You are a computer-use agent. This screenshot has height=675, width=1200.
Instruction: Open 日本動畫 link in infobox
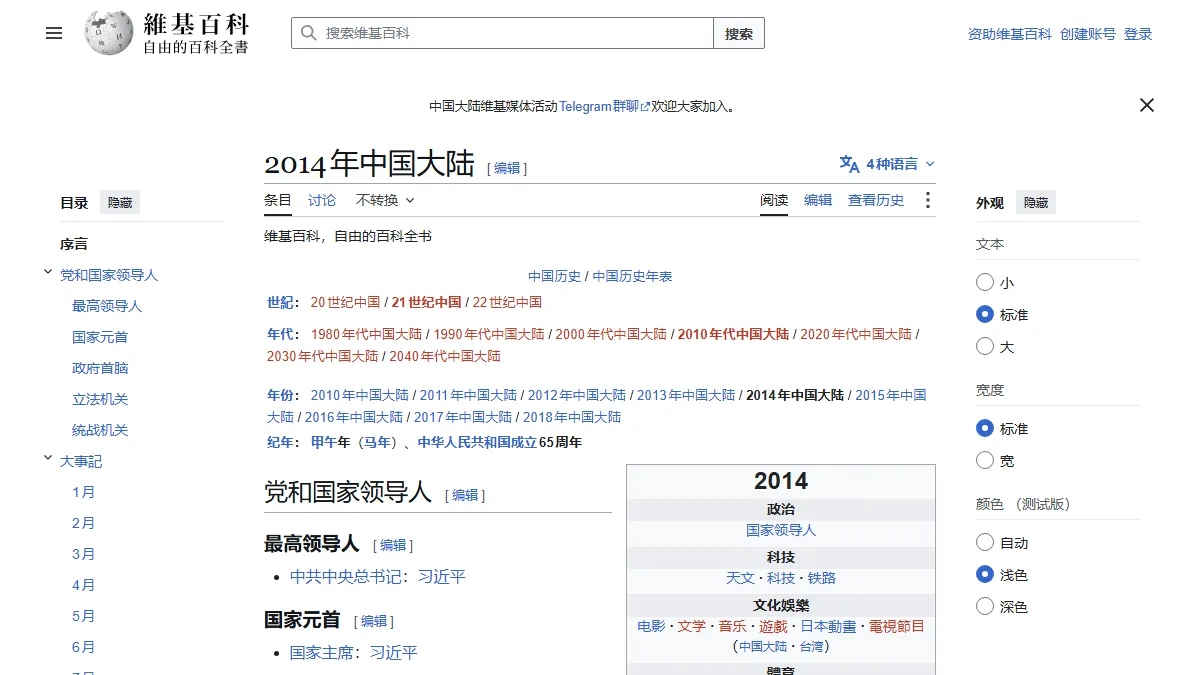(828, 626)
